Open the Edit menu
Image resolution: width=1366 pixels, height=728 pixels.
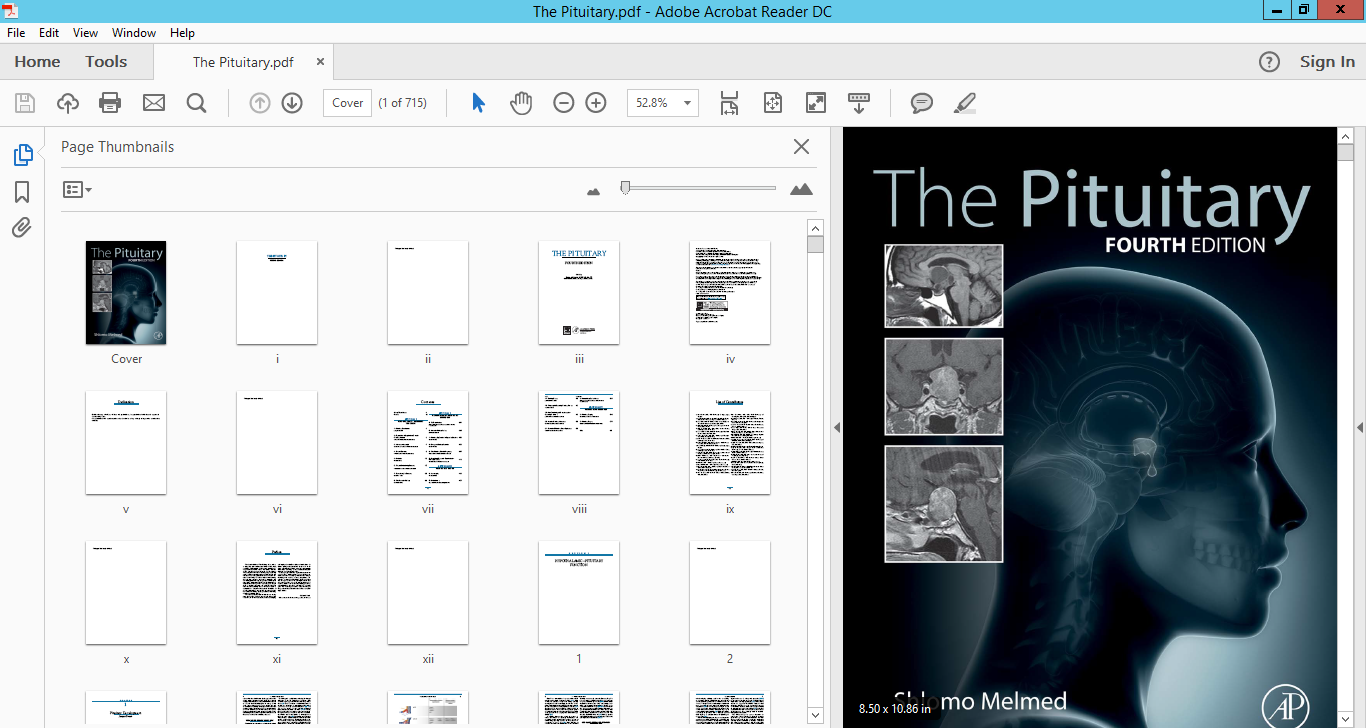click(49, 33)
